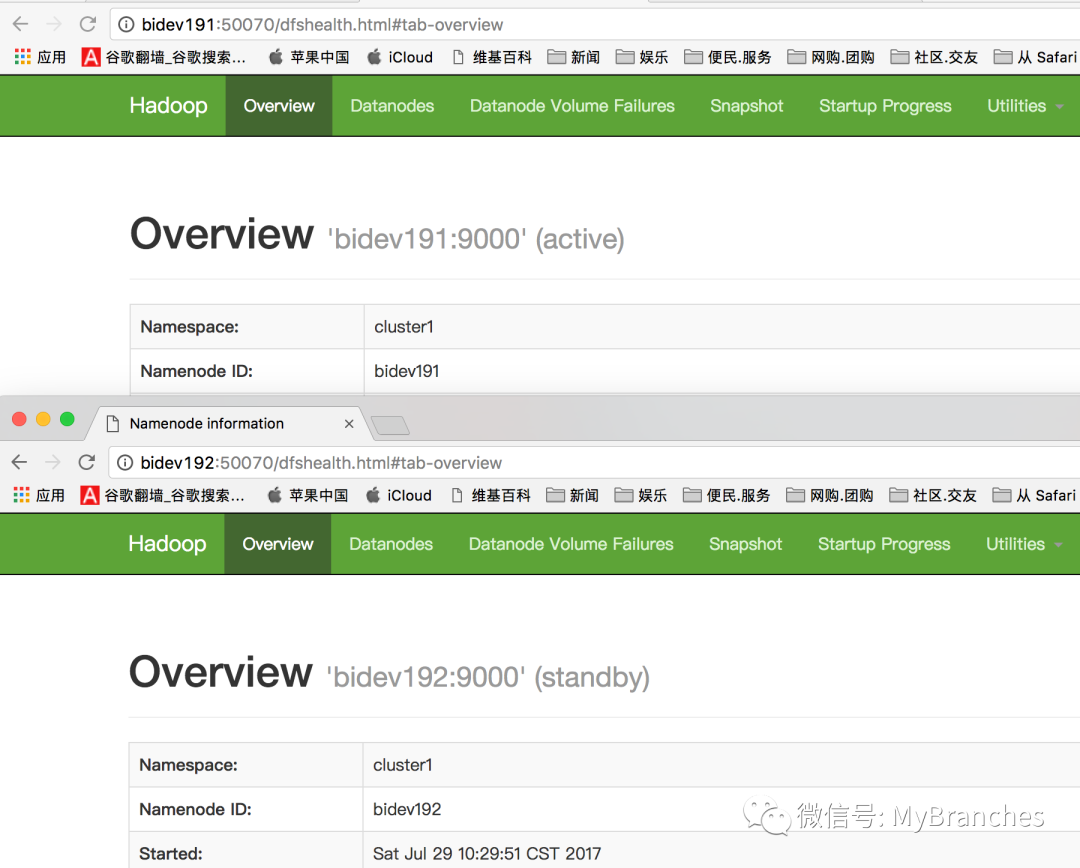
Task: Open the 谷歌翻墙 bookmark in the bidev192 window
Action: pos(162,495)
